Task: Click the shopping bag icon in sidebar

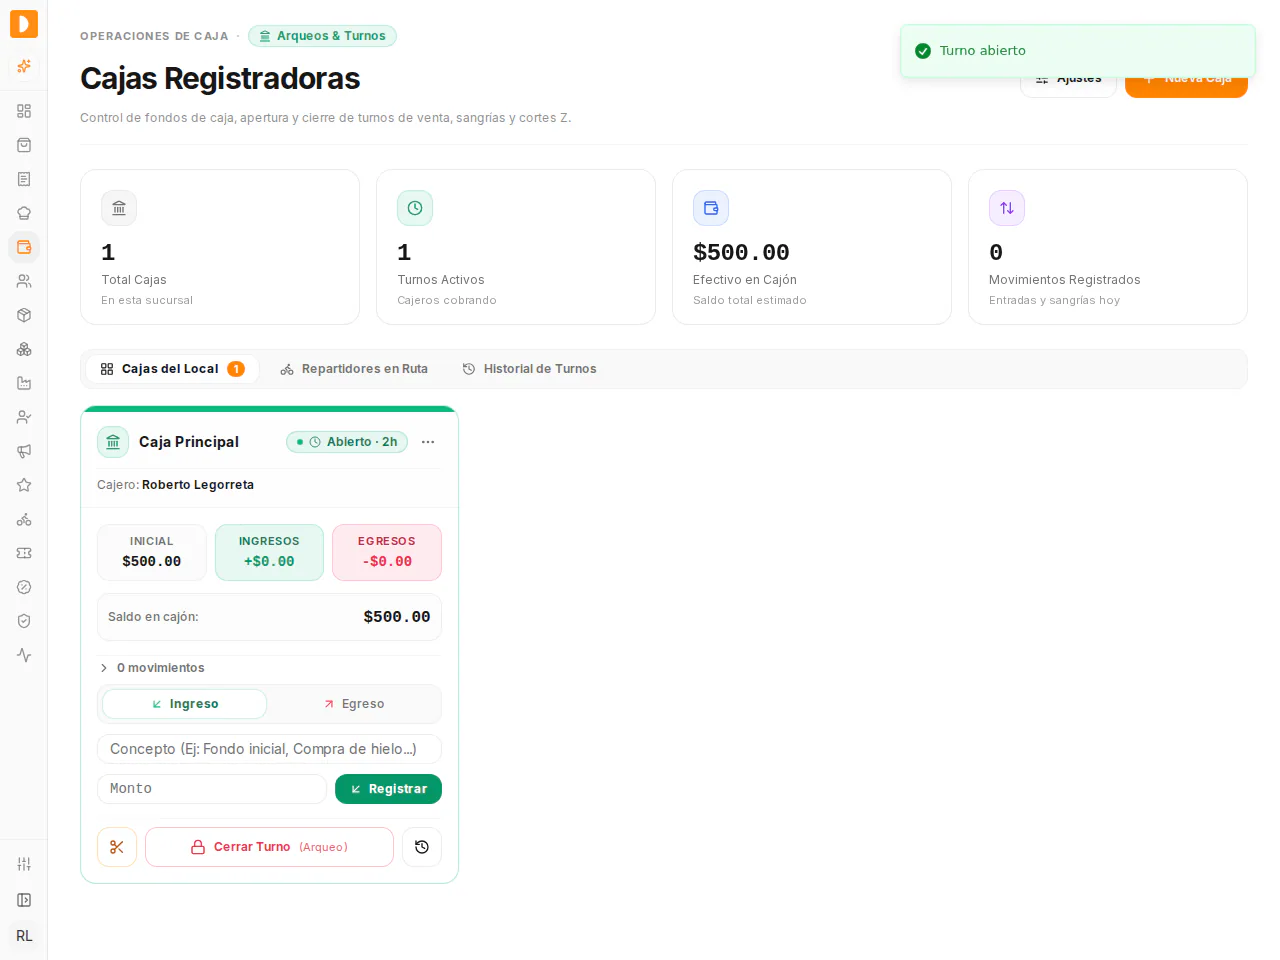Action: (24, 145)
